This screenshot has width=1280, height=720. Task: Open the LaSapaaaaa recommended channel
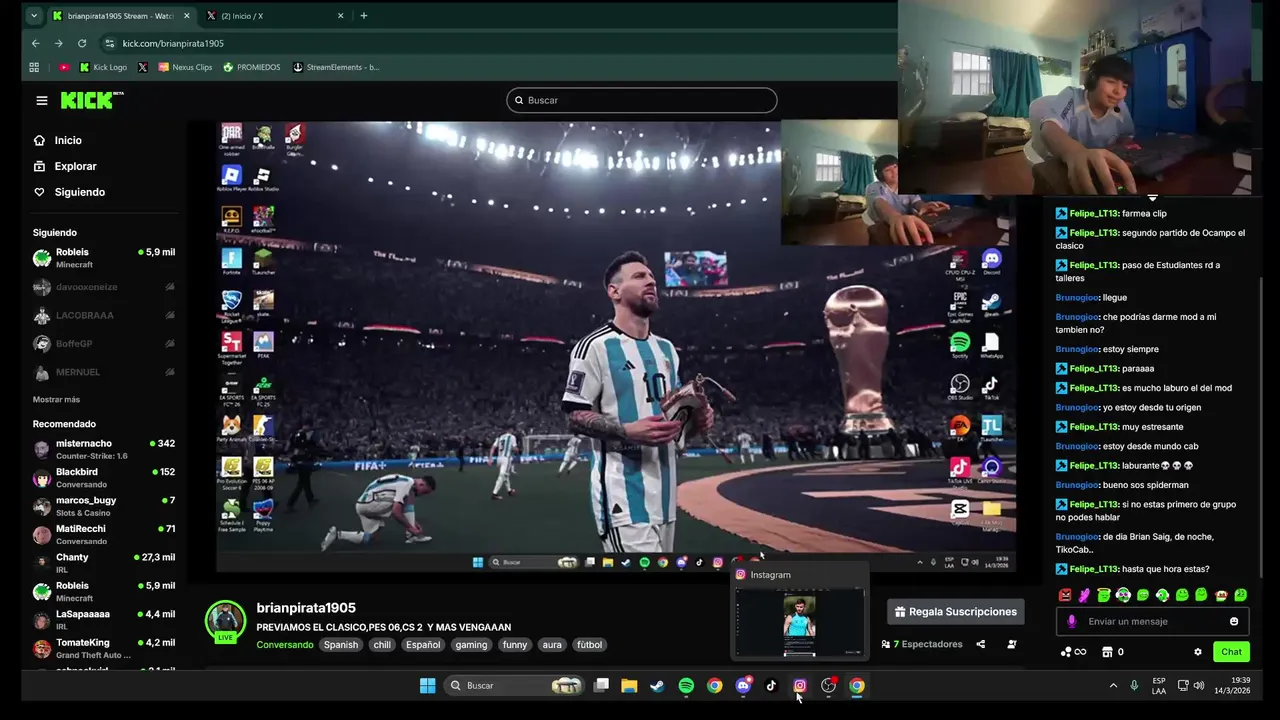pyautogui.click(x=104, y=620)
